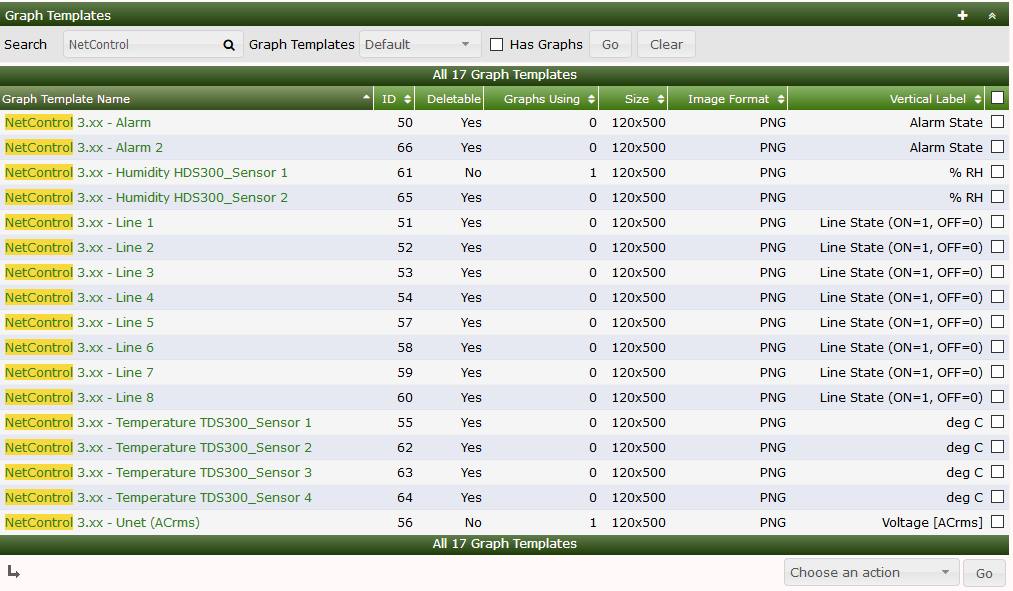Image resolution: width=1013 pixels, height=591 pixels.
Task: Open Temperature TDS300_Sensor 1 template link
Action: 158,422
